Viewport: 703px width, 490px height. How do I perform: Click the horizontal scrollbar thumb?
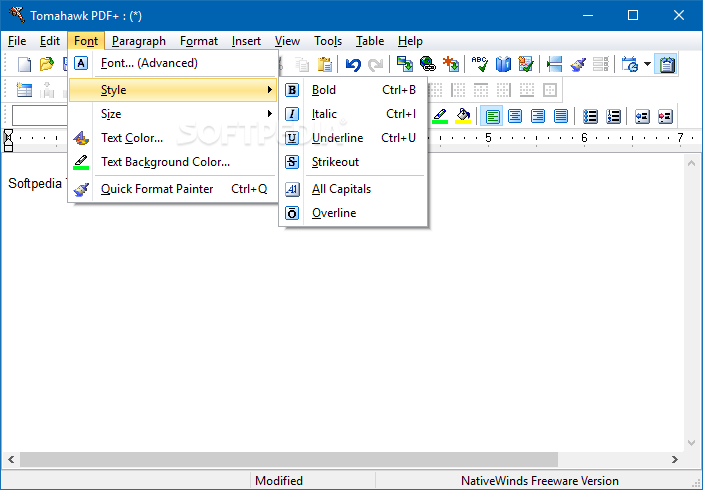(289, 460)
